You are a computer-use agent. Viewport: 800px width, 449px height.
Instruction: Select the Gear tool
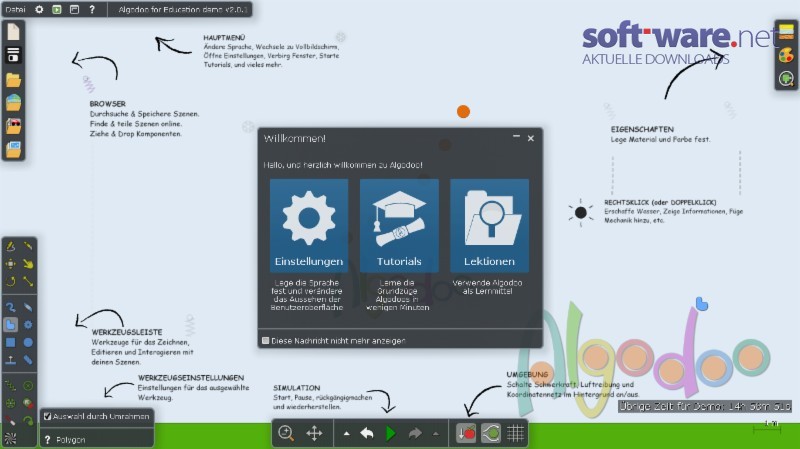[x=28, y=325]
